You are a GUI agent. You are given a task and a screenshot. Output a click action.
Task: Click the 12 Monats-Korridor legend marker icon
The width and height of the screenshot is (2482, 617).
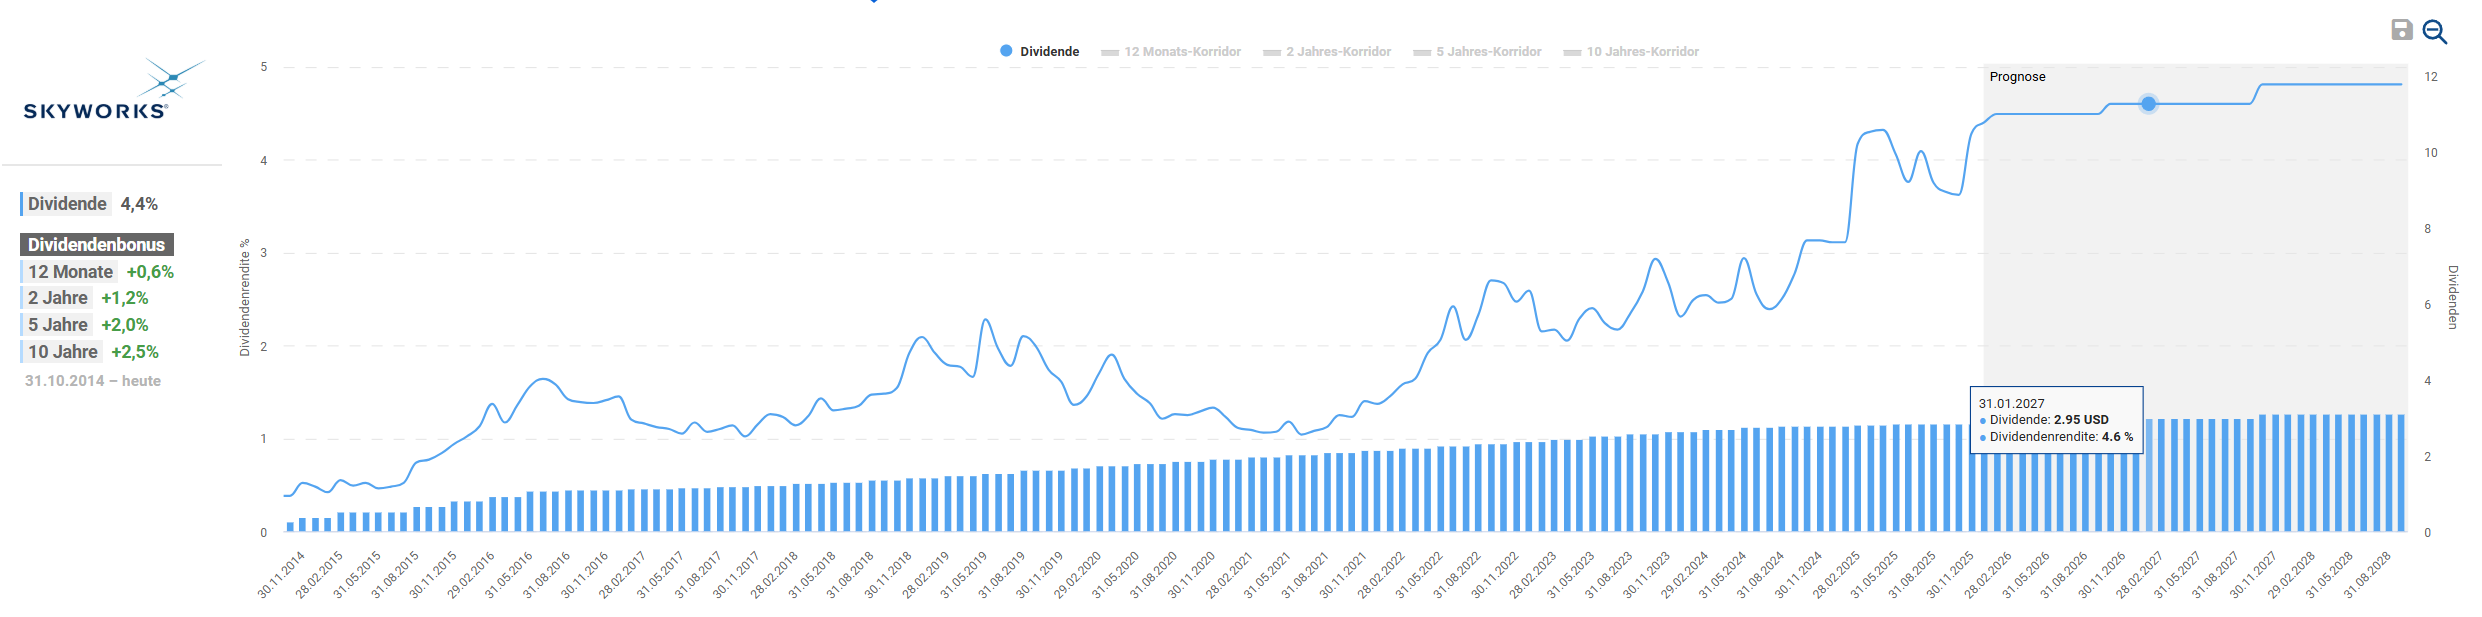pos(1109,52)
